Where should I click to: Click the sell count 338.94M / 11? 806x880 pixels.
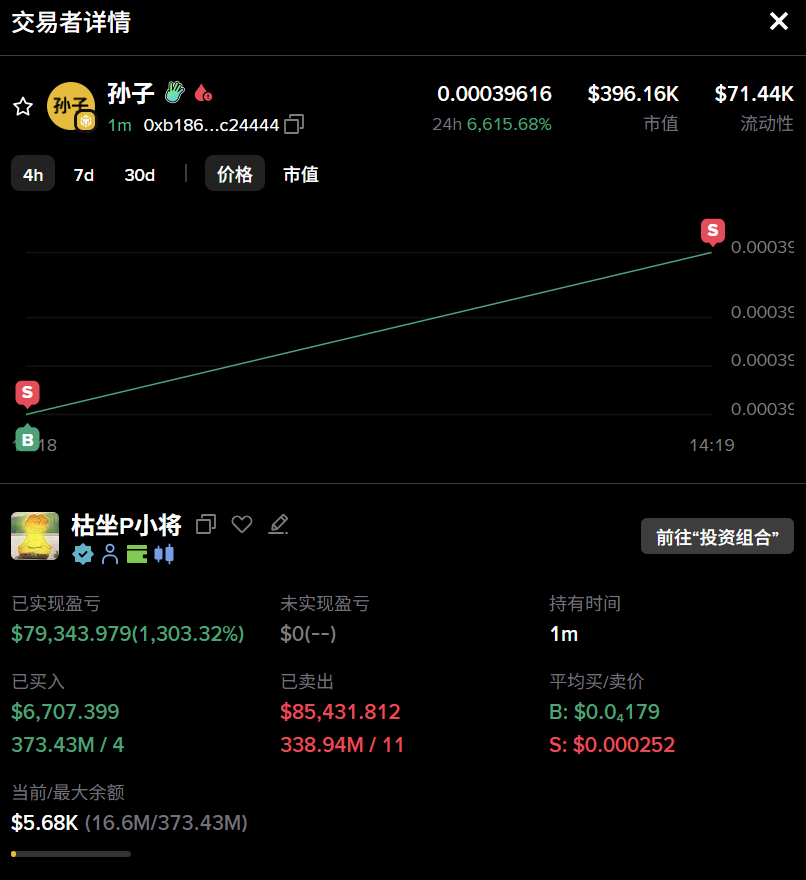pyautogui.click(x=342, y=745)
